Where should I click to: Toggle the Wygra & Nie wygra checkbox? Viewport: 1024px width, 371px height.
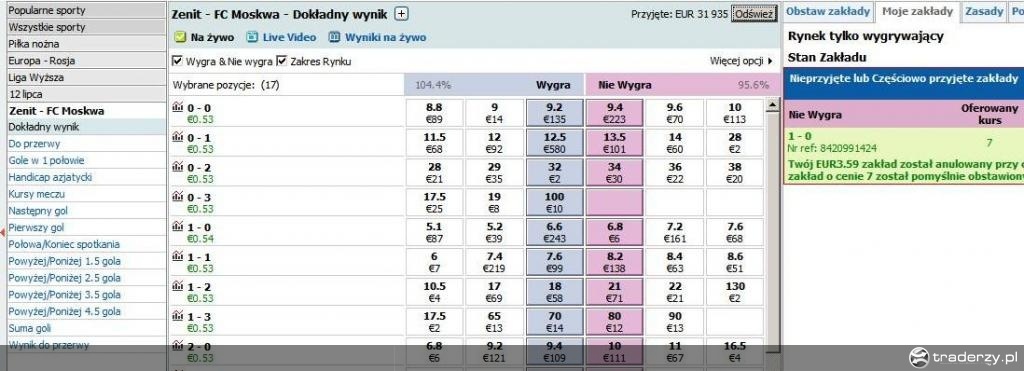click(177, 61)
